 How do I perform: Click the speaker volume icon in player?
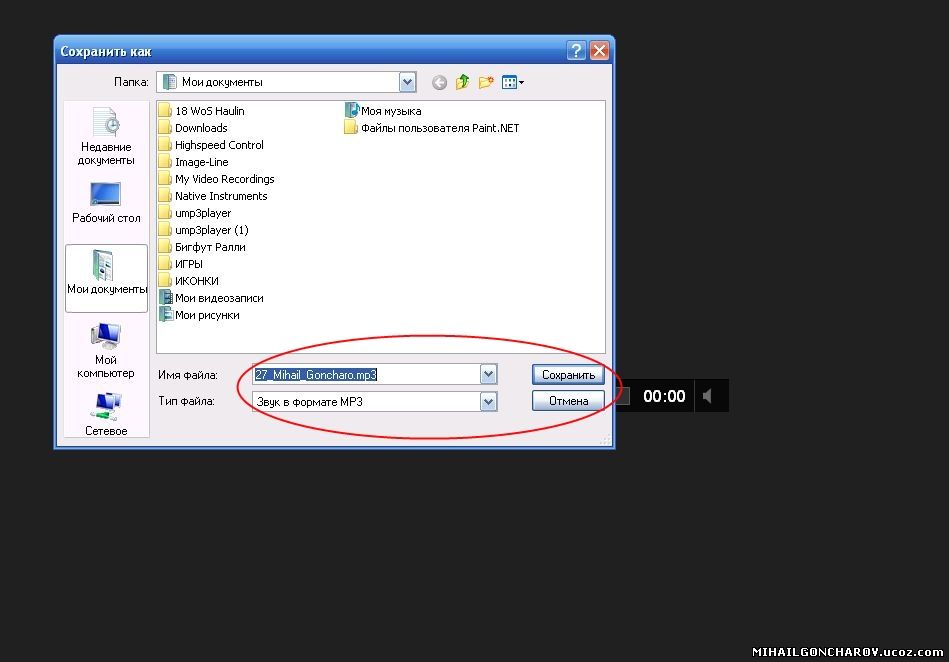coord(708,396)
